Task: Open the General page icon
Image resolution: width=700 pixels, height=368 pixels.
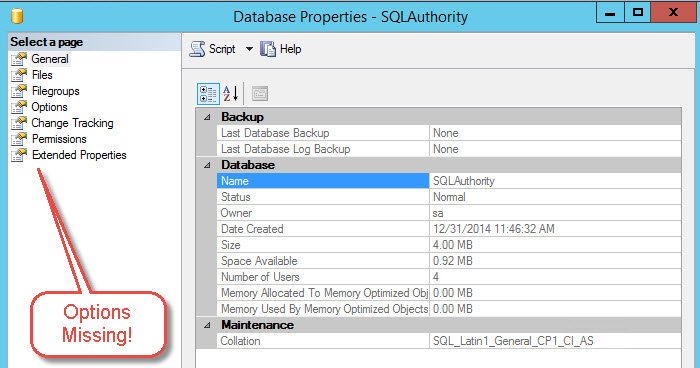Action: tap(19, 59)
